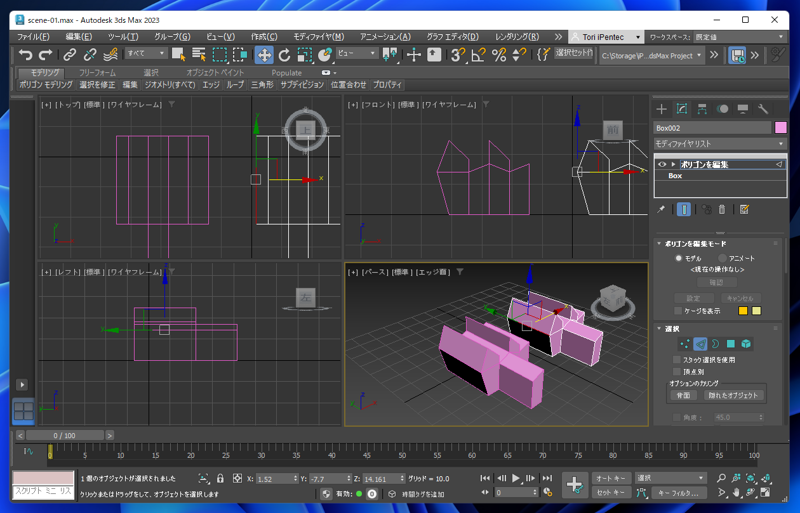The width and height of the screenshot is (800, 513).
Task: Toggle the Spinner Snap icon
Action: pyautogui.click(x=519, y=55)
